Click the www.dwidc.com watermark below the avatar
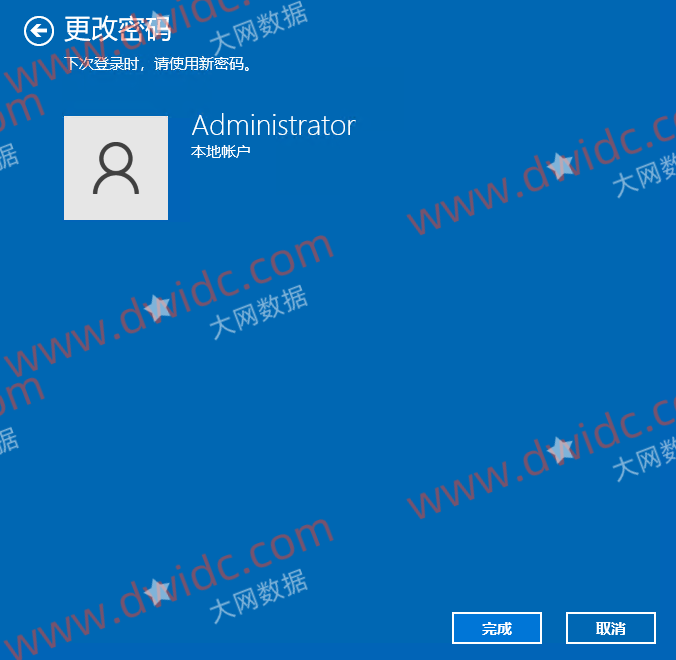The height and width of the screenshot is (660, 676). coord(168,302)
